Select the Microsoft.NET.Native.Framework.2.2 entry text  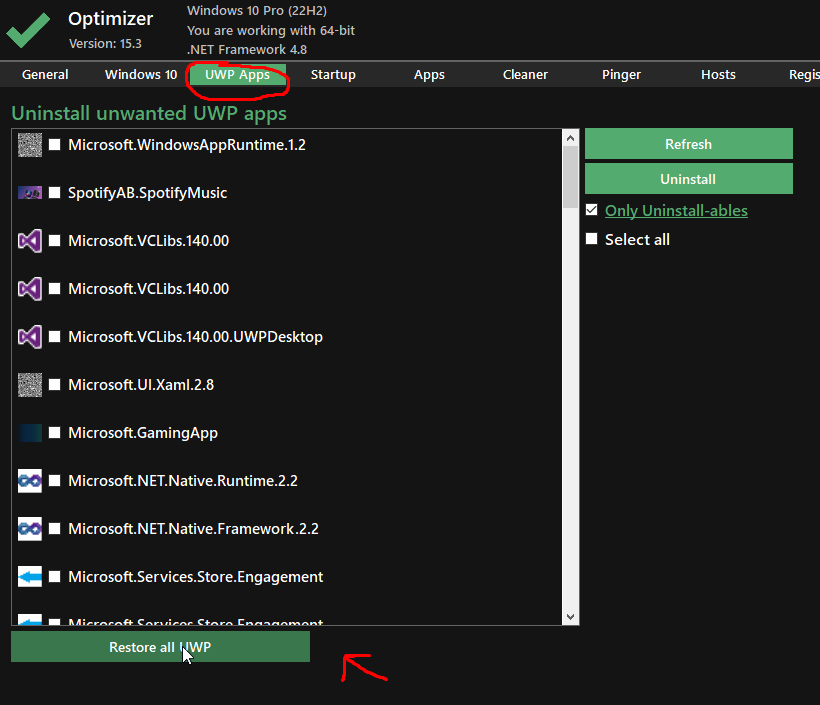(193, 529)
